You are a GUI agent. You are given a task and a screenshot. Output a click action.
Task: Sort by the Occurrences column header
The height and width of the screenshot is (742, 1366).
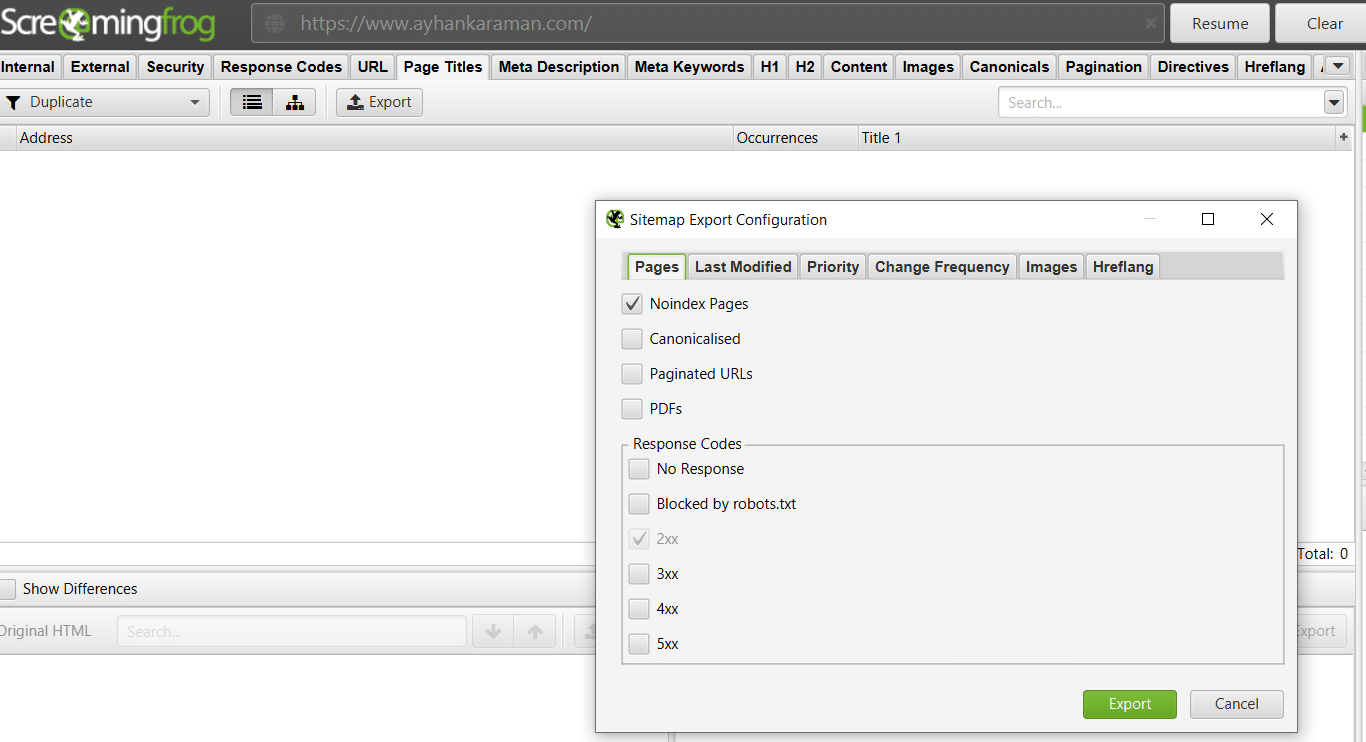[x=796, y=138]
